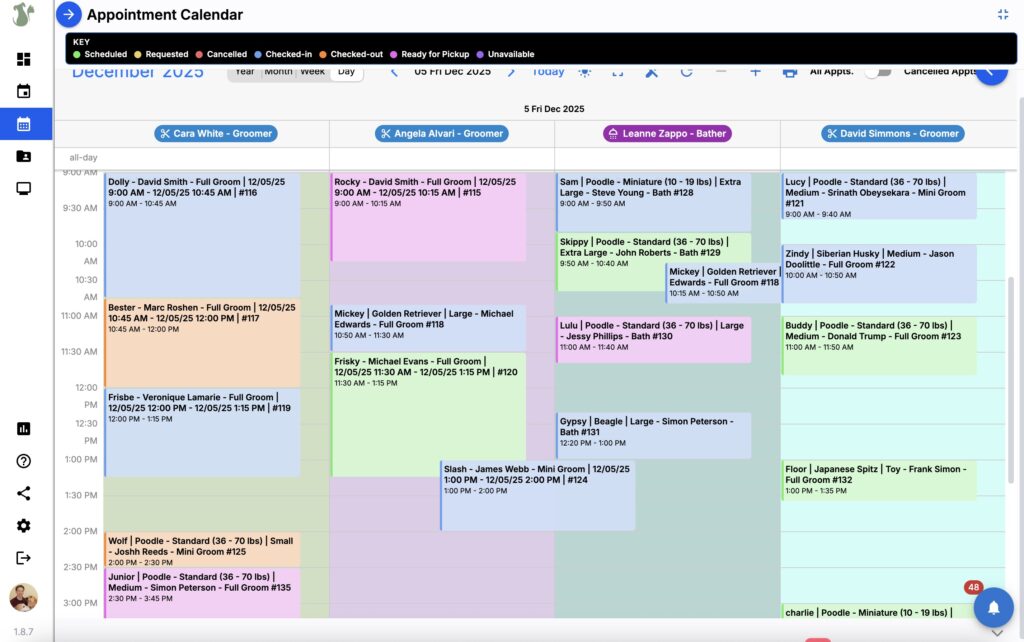The width and height of the screenshot is (1024, 642).
Task: Zoom in calendar with plus icon
Action: (x=755, y=72)
